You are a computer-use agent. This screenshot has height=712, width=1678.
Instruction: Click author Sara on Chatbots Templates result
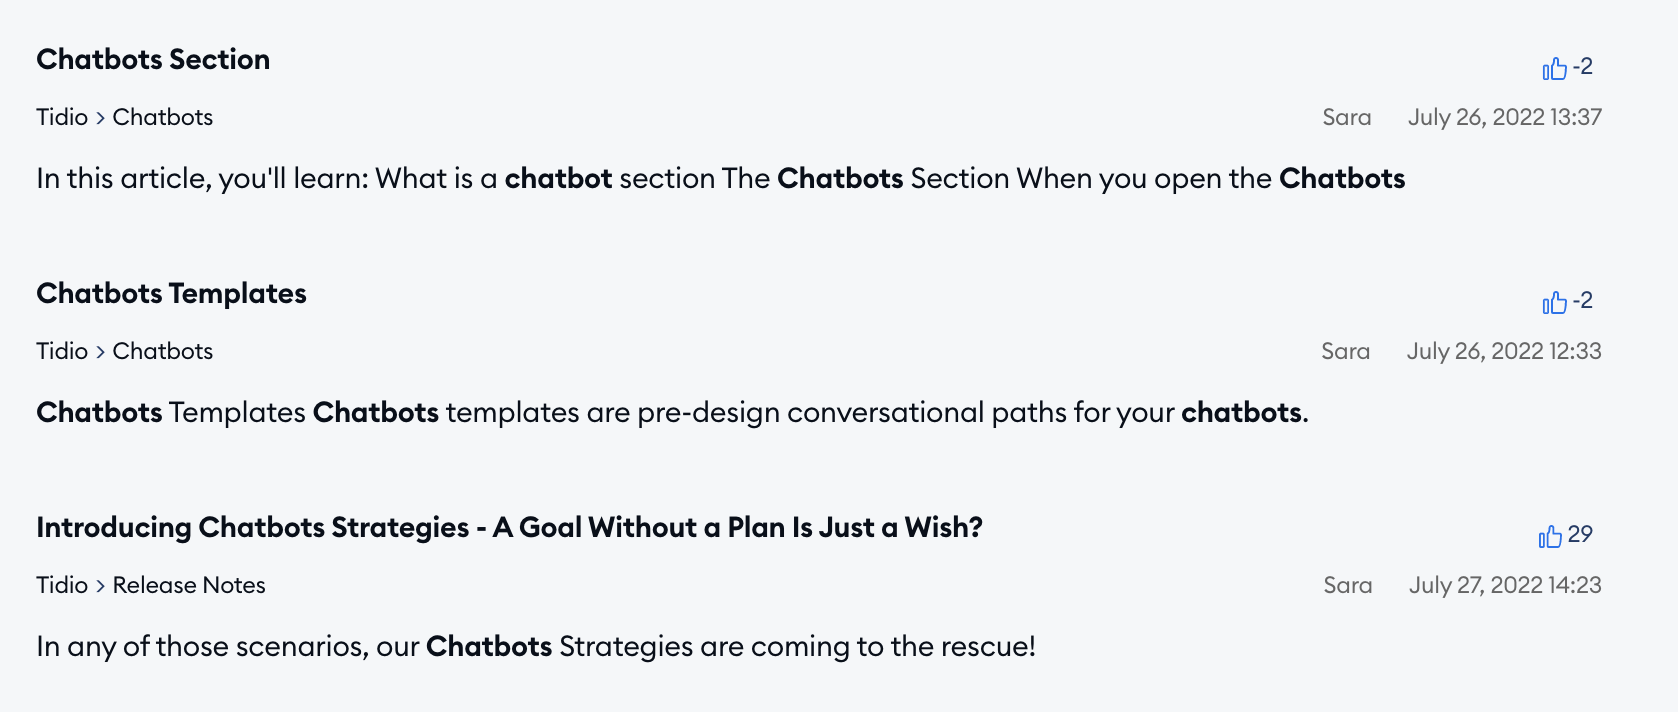coord(1345,351)
